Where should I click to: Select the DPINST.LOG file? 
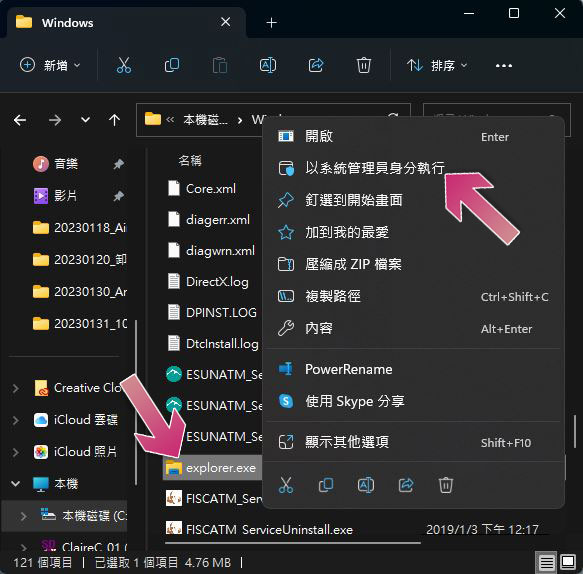coord(211,312)
